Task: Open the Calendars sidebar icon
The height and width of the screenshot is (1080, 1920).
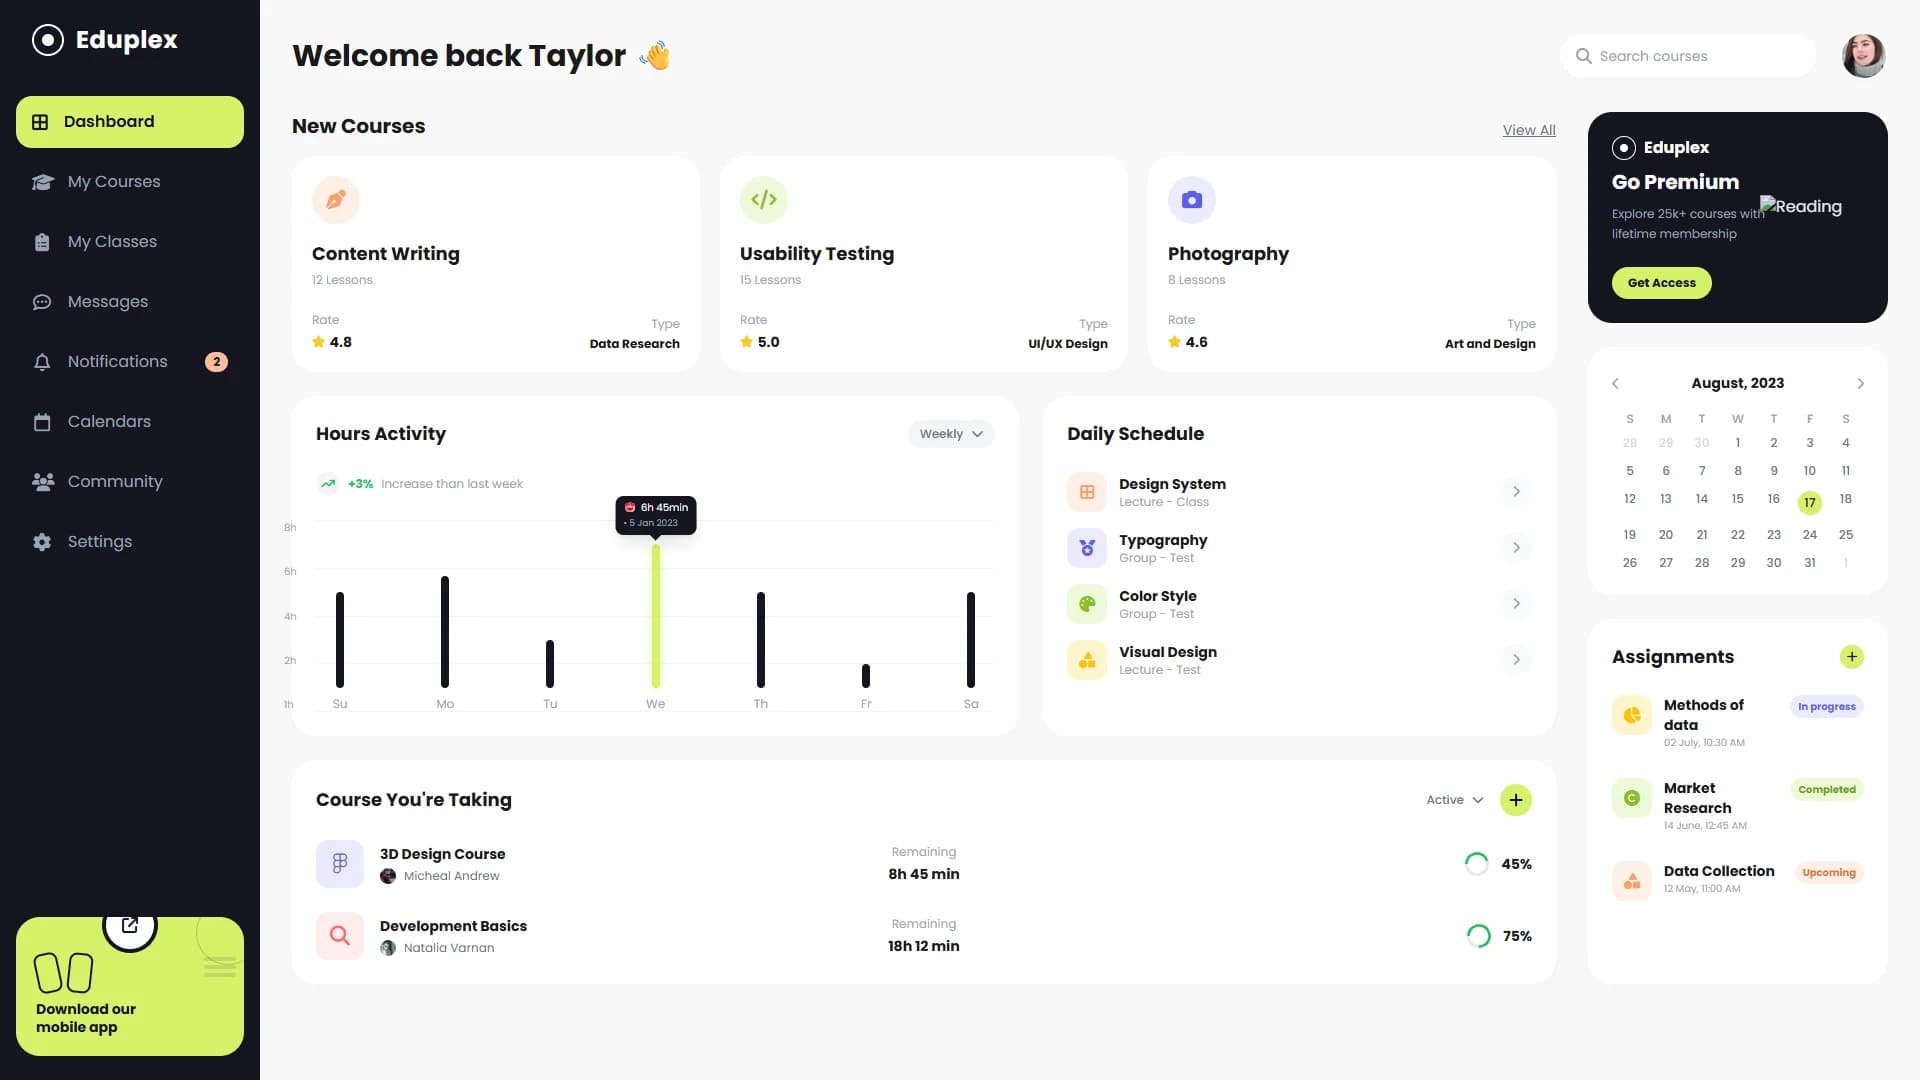Action: click(x=42, y=421)
